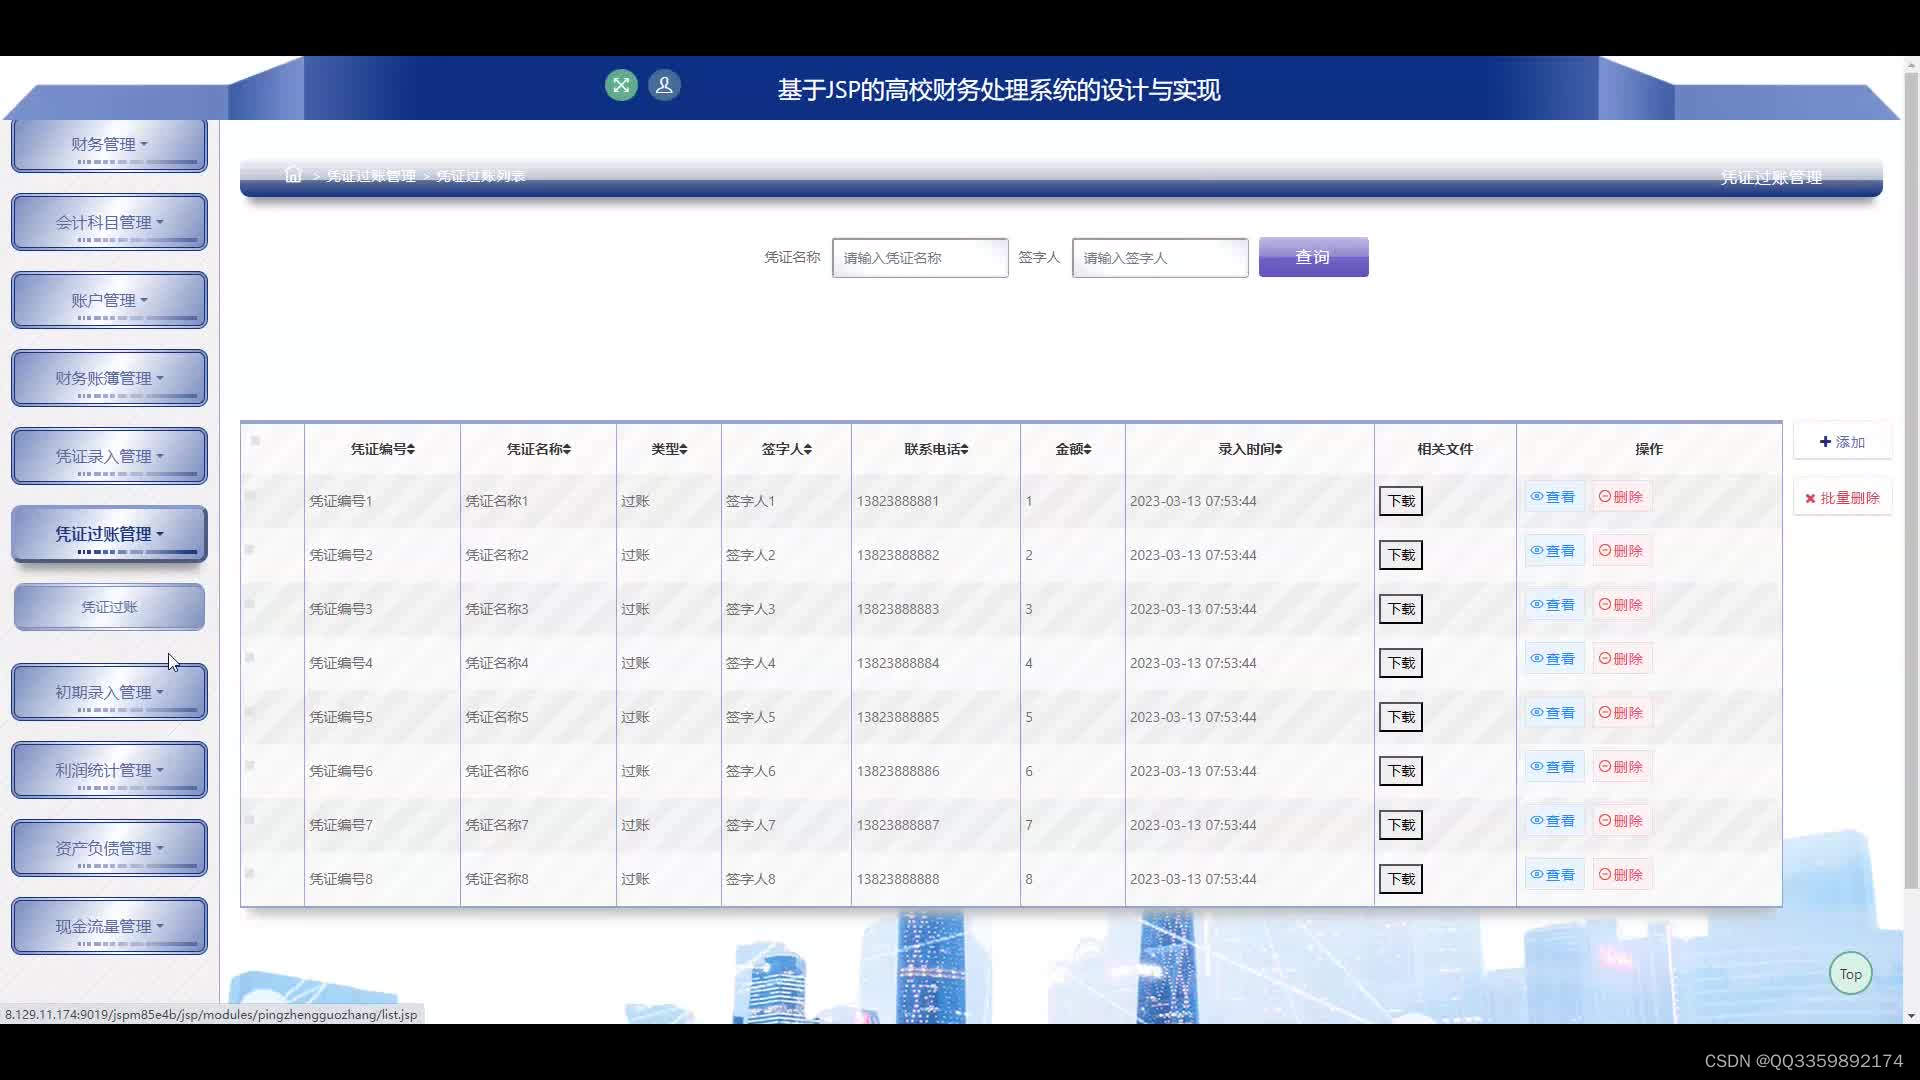Delete row 凭证编号4 with 删除

pyautogui.click(x=1621, y=659)
